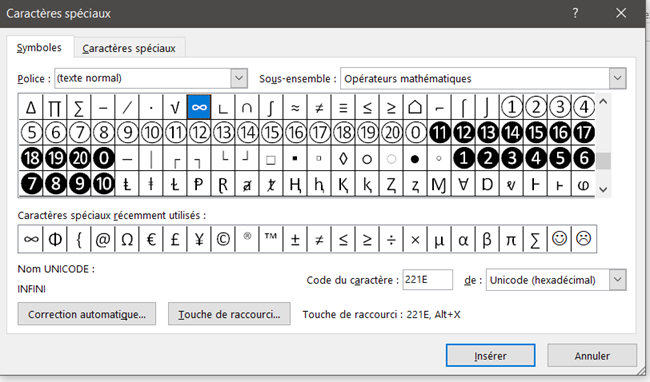Image resolution: width=650 pixels, height=382 pixels.
Task: Open the Symboles tab
Action: coord(39,48)
